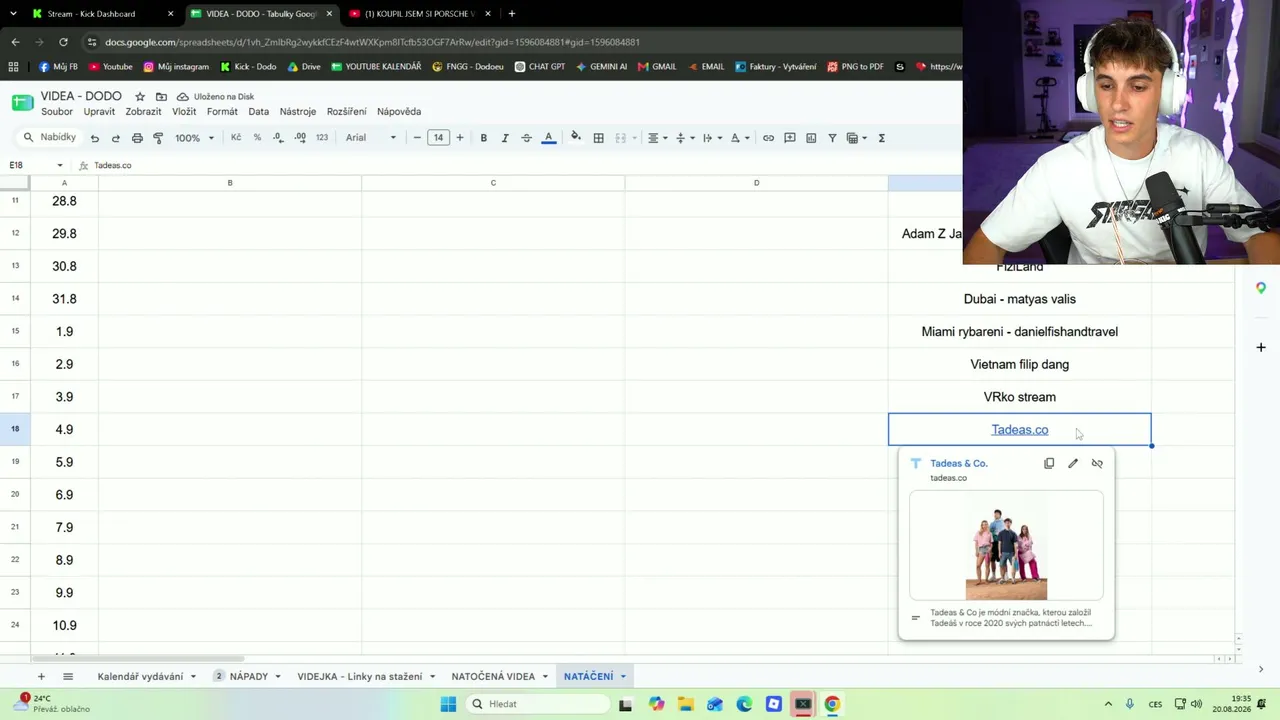Open the Vložit menu
This screenshot has height=720, width=1280.
pyautogui.click(x=184, y=112)
